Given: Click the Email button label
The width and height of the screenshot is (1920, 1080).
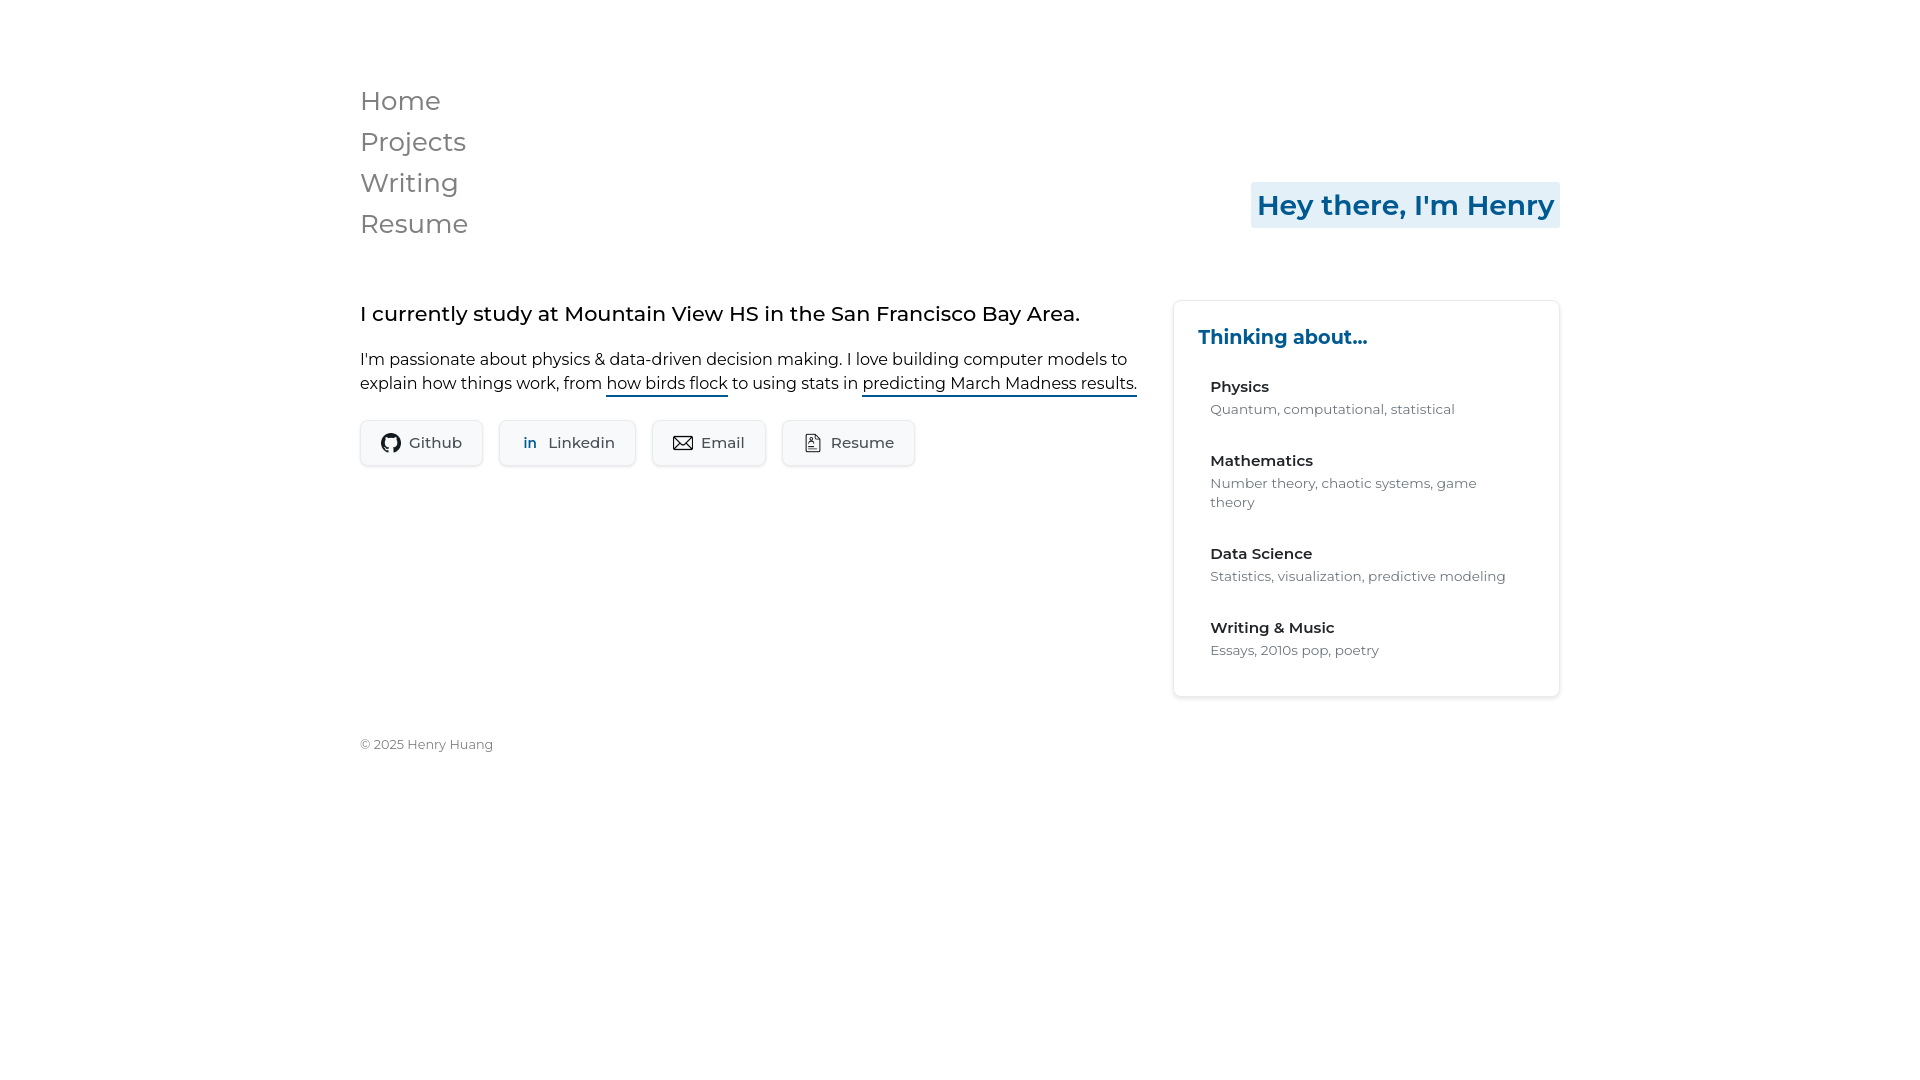Looking at the screenshot, I should coord(722,443).
